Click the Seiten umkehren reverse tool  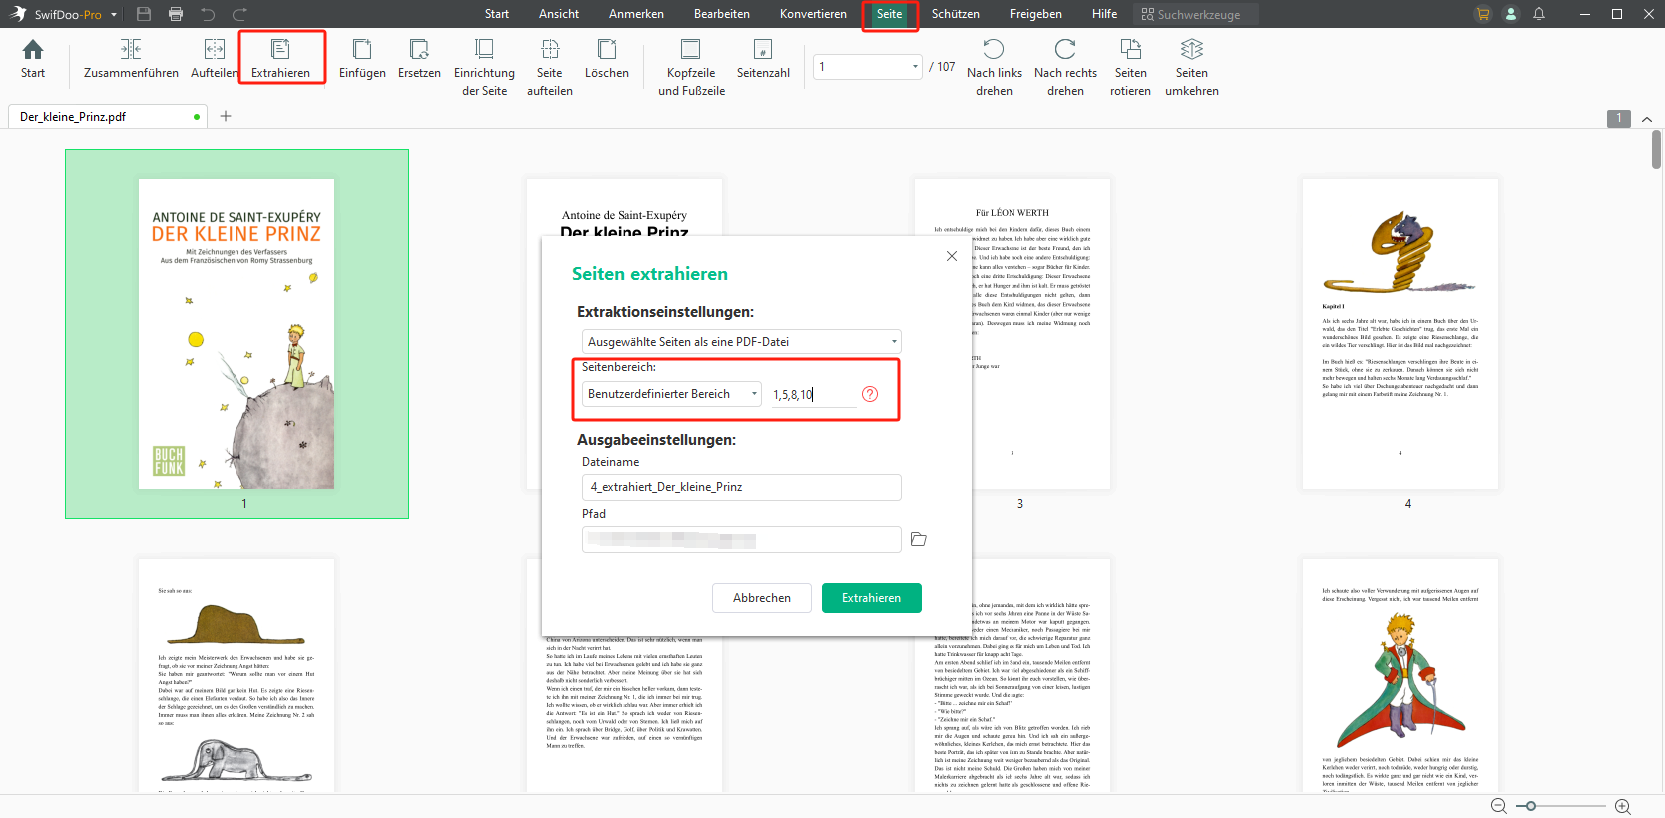point(1192,67)
